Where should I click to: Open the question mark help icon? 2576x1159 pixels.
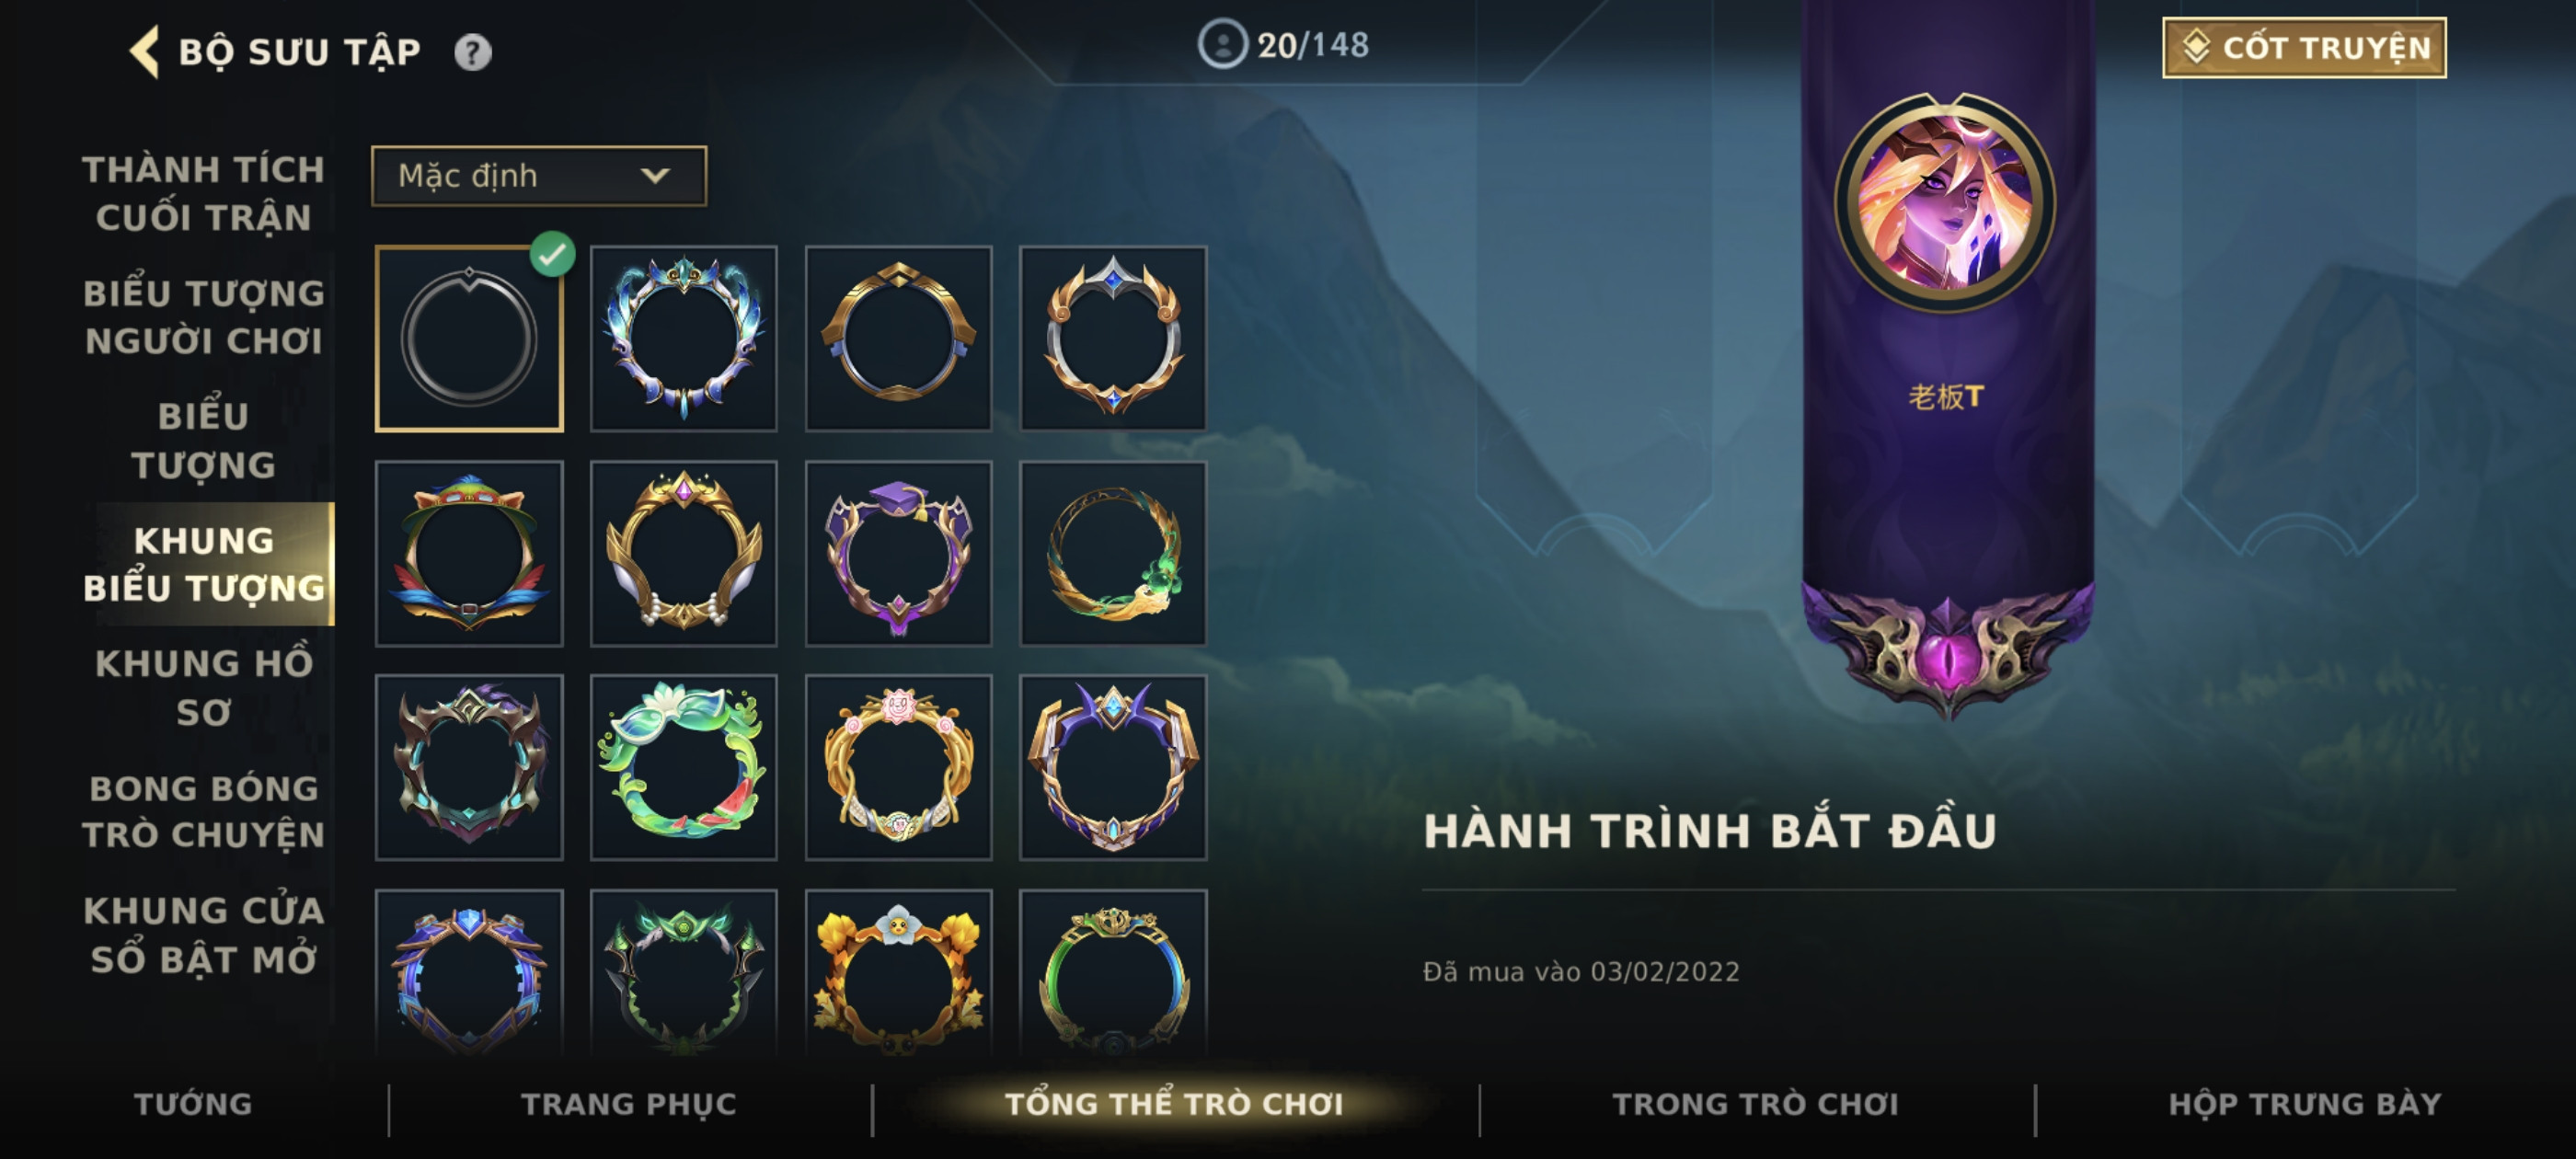coord(473,52)
